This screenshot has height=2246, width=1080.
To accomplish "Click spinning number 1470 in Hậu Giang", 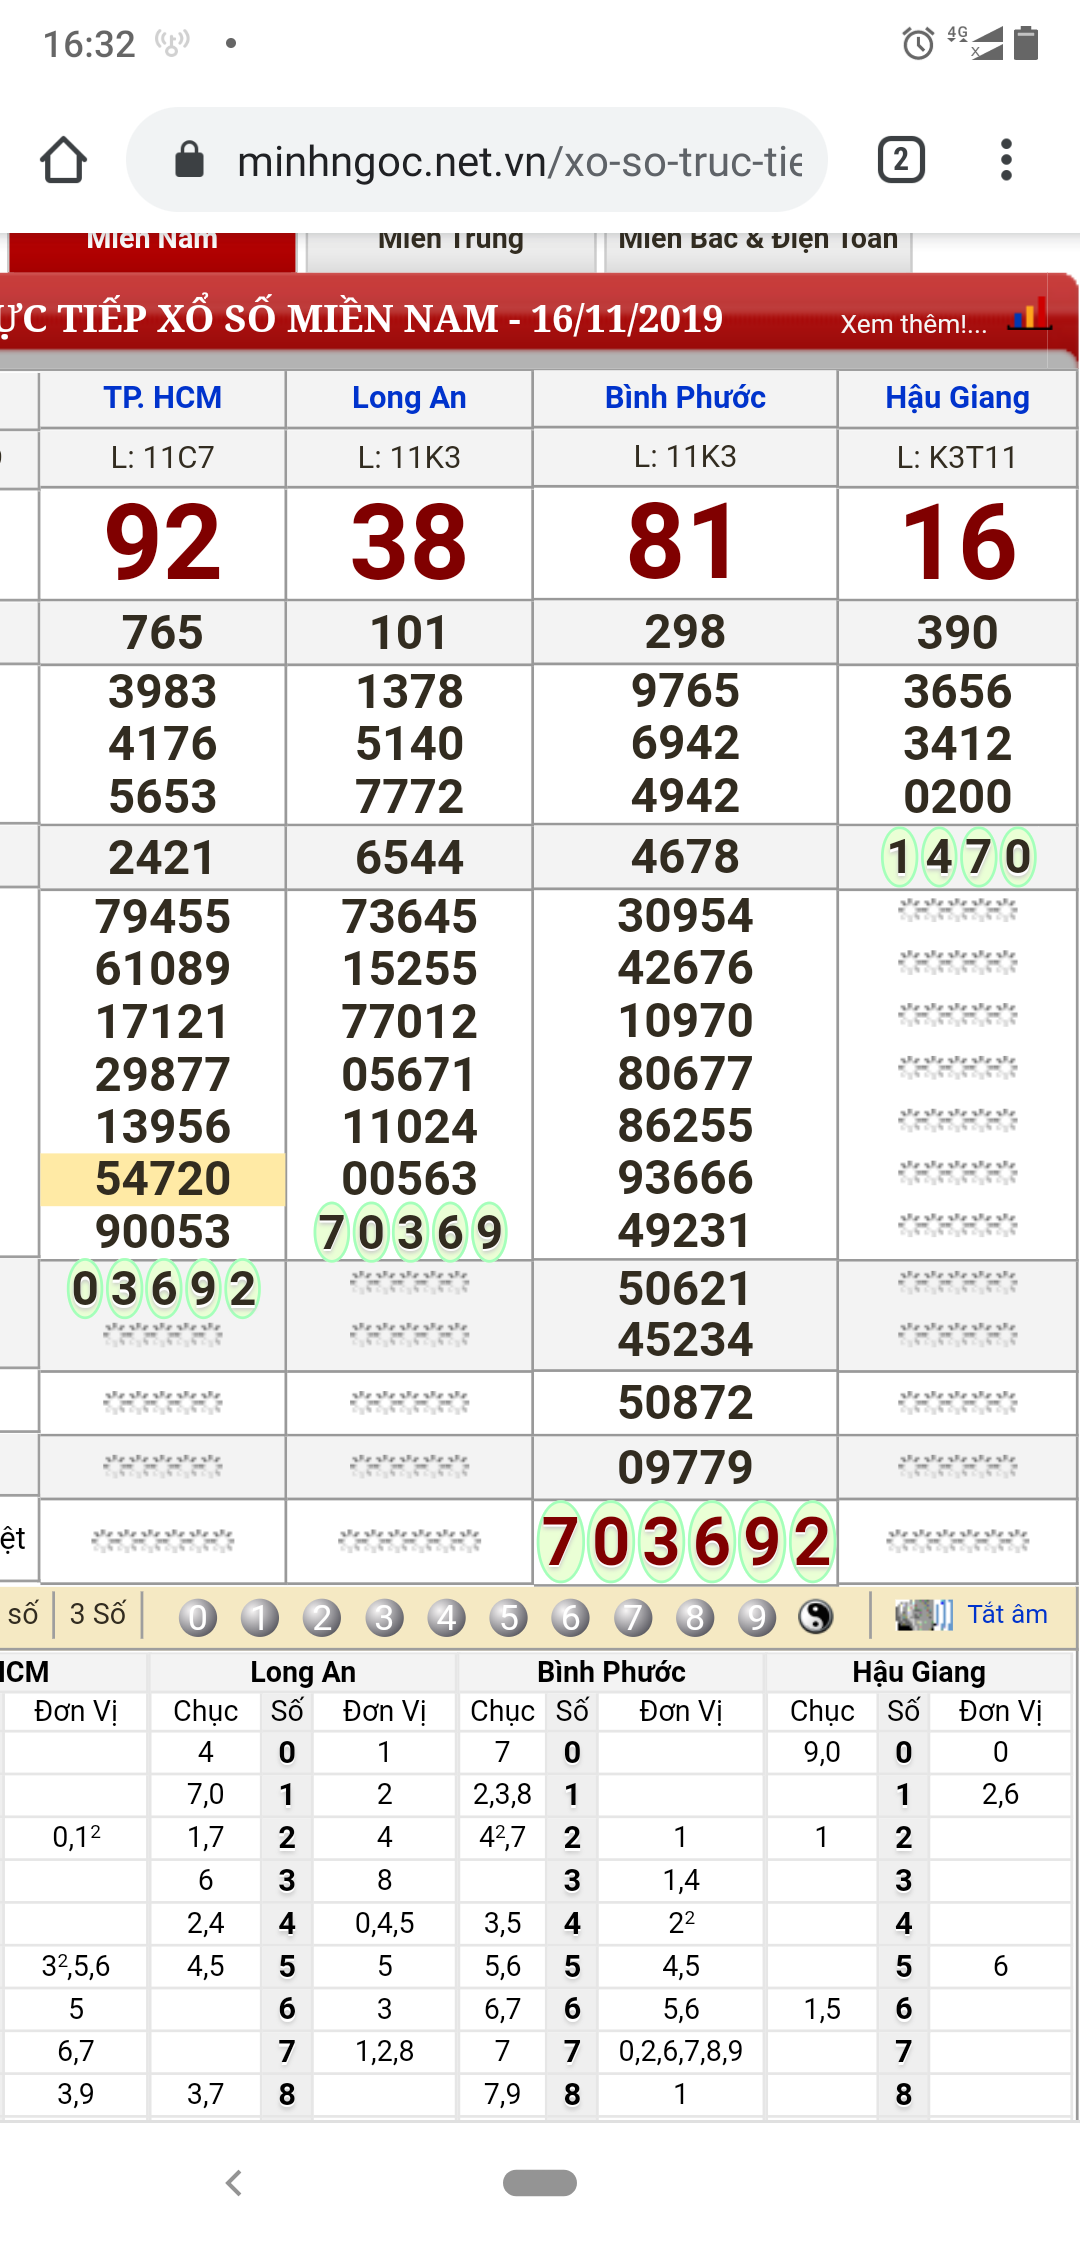I will pos(957,857).
